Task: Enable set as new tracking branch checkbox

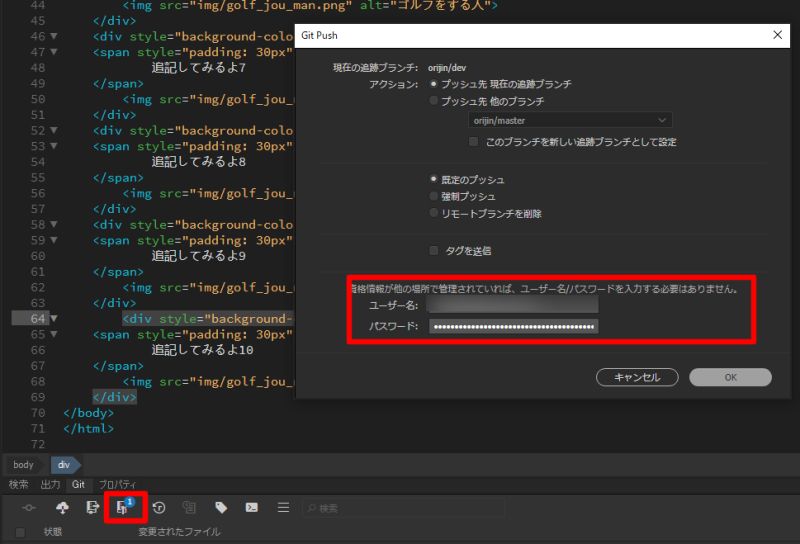Action: click(473, 141)
